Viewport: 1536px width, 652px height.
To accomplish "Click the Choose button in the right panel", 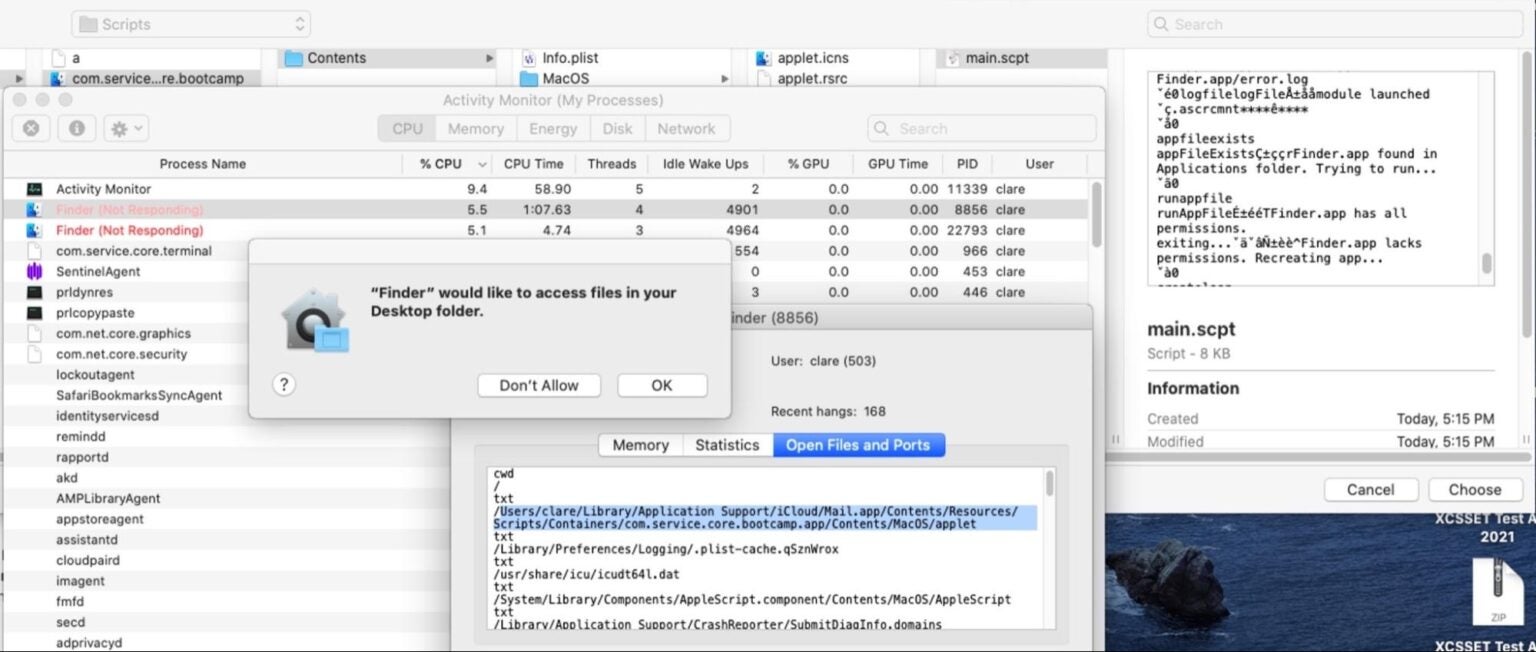I will (1475, 489).
